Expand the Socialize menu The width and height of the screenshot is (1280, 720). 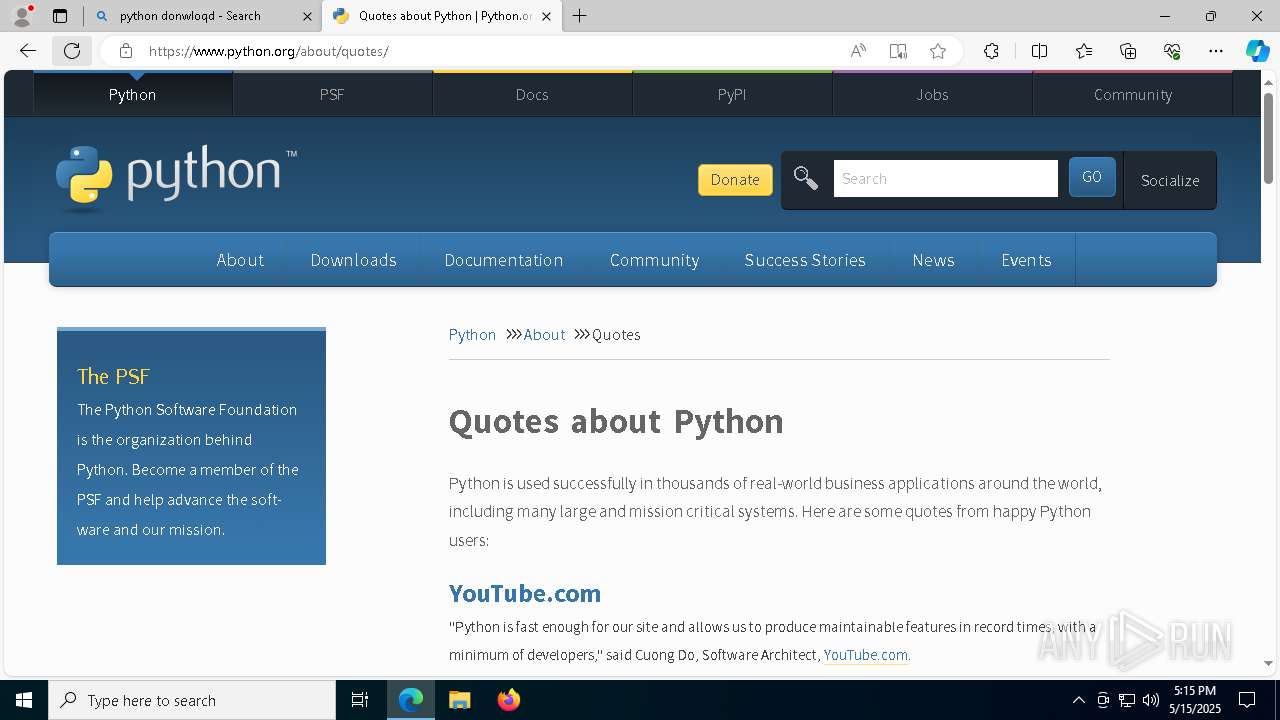1170,180
